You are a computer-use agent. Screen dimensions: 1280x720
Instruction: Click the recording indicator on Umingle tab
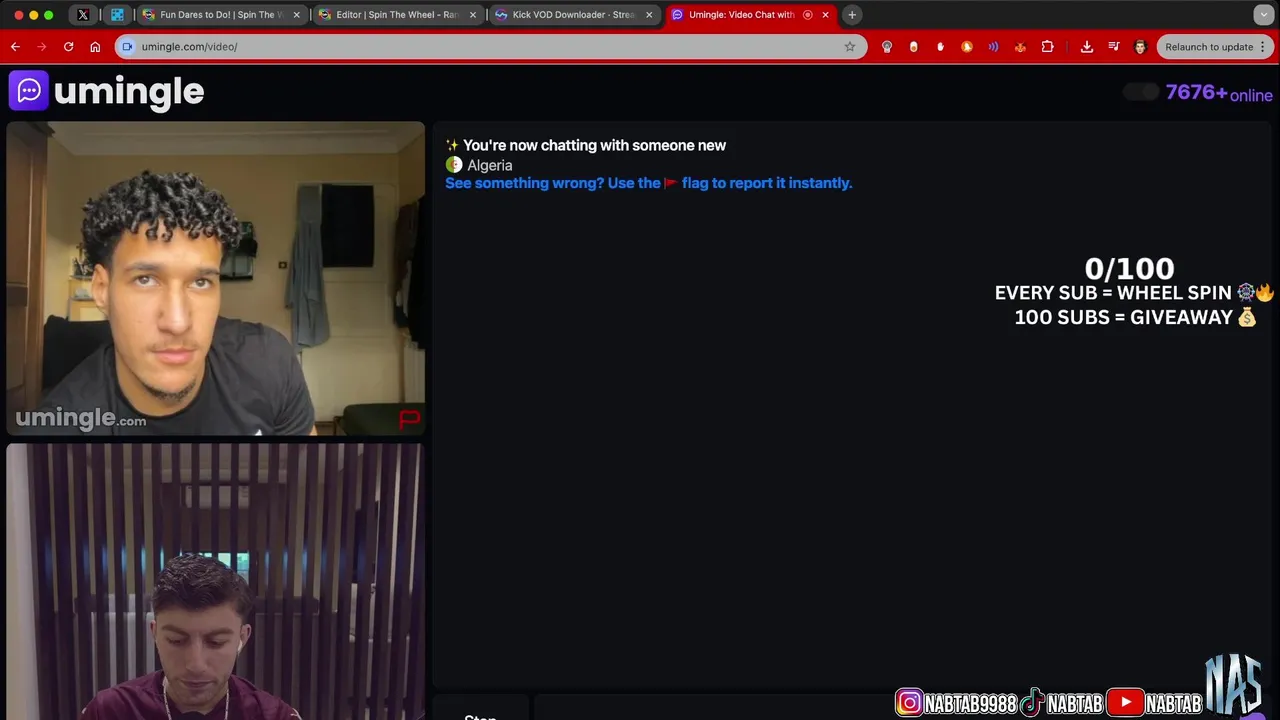tap(807, 15)
